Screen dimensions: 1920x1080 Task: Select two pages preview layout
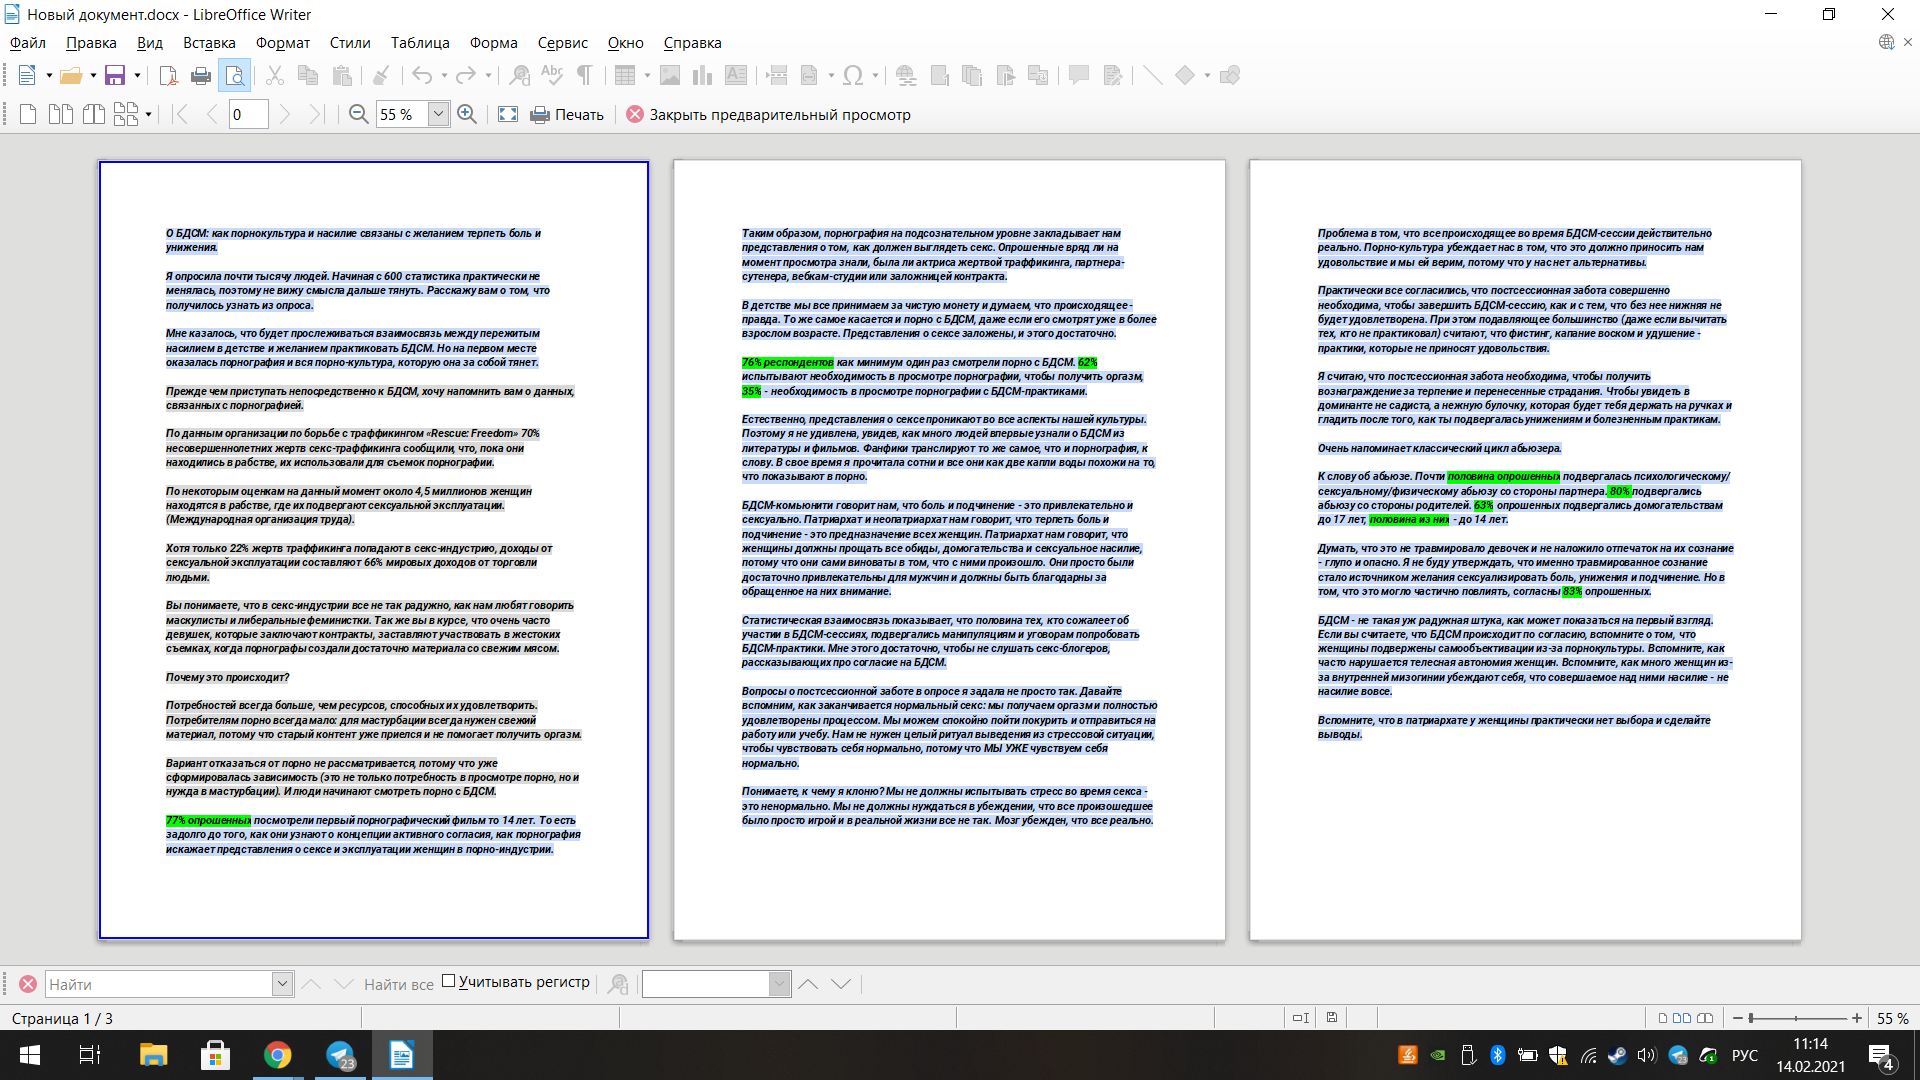pos(61,114)
